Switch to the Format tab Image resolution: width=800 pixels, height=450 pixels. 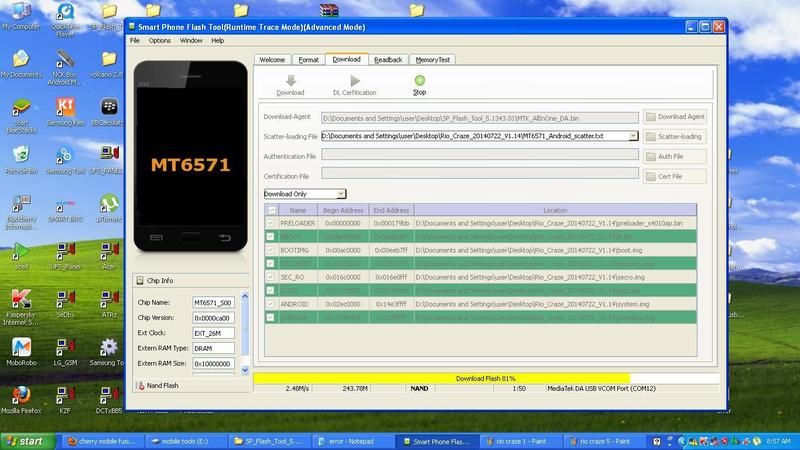[x=308, y=60]
